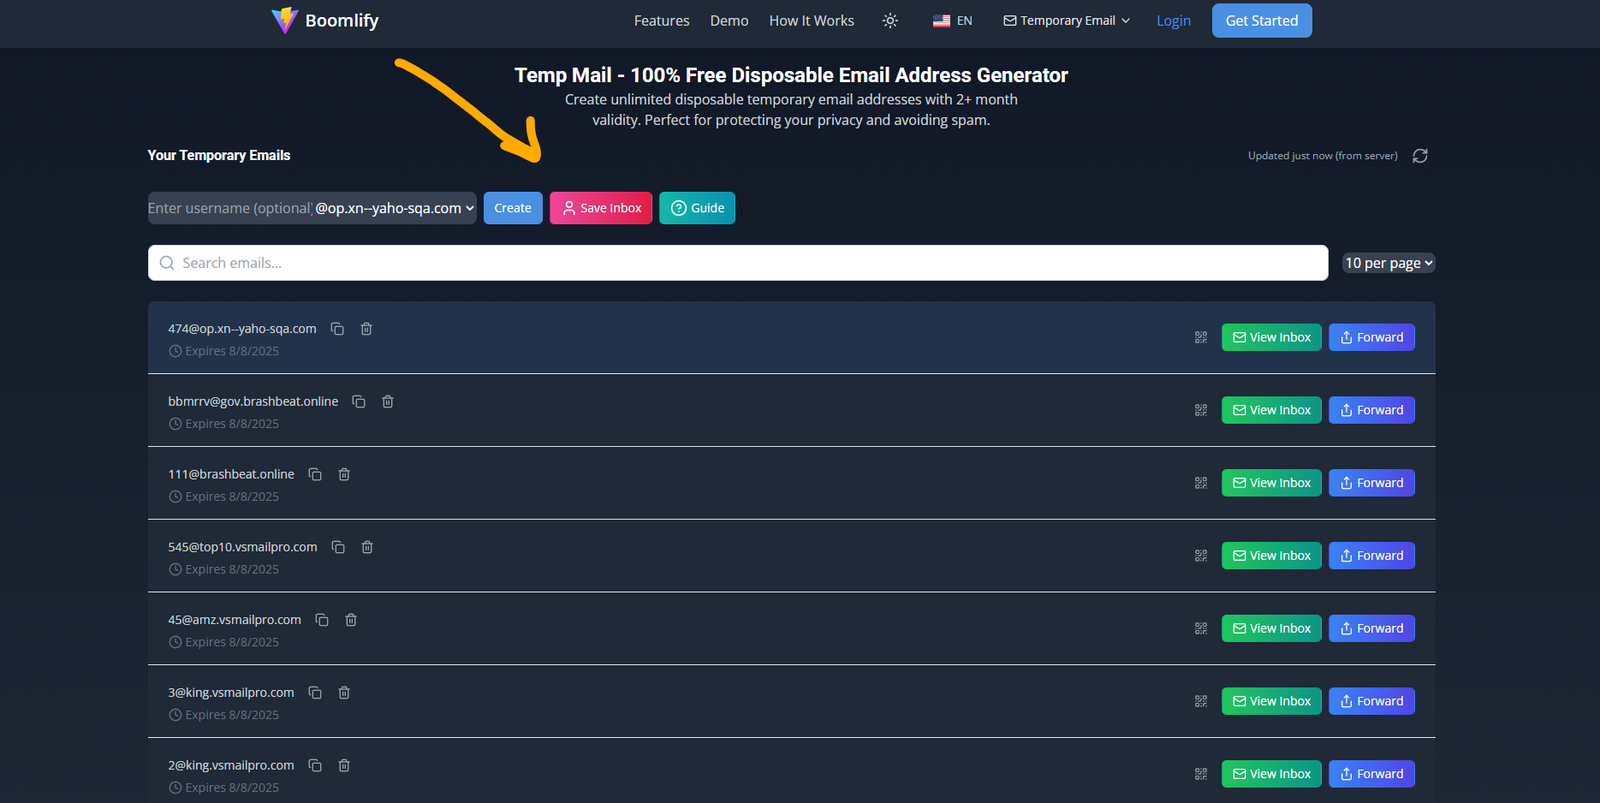
Task: Copy the 111@brashbeat.online address
Action: [315, 474]
